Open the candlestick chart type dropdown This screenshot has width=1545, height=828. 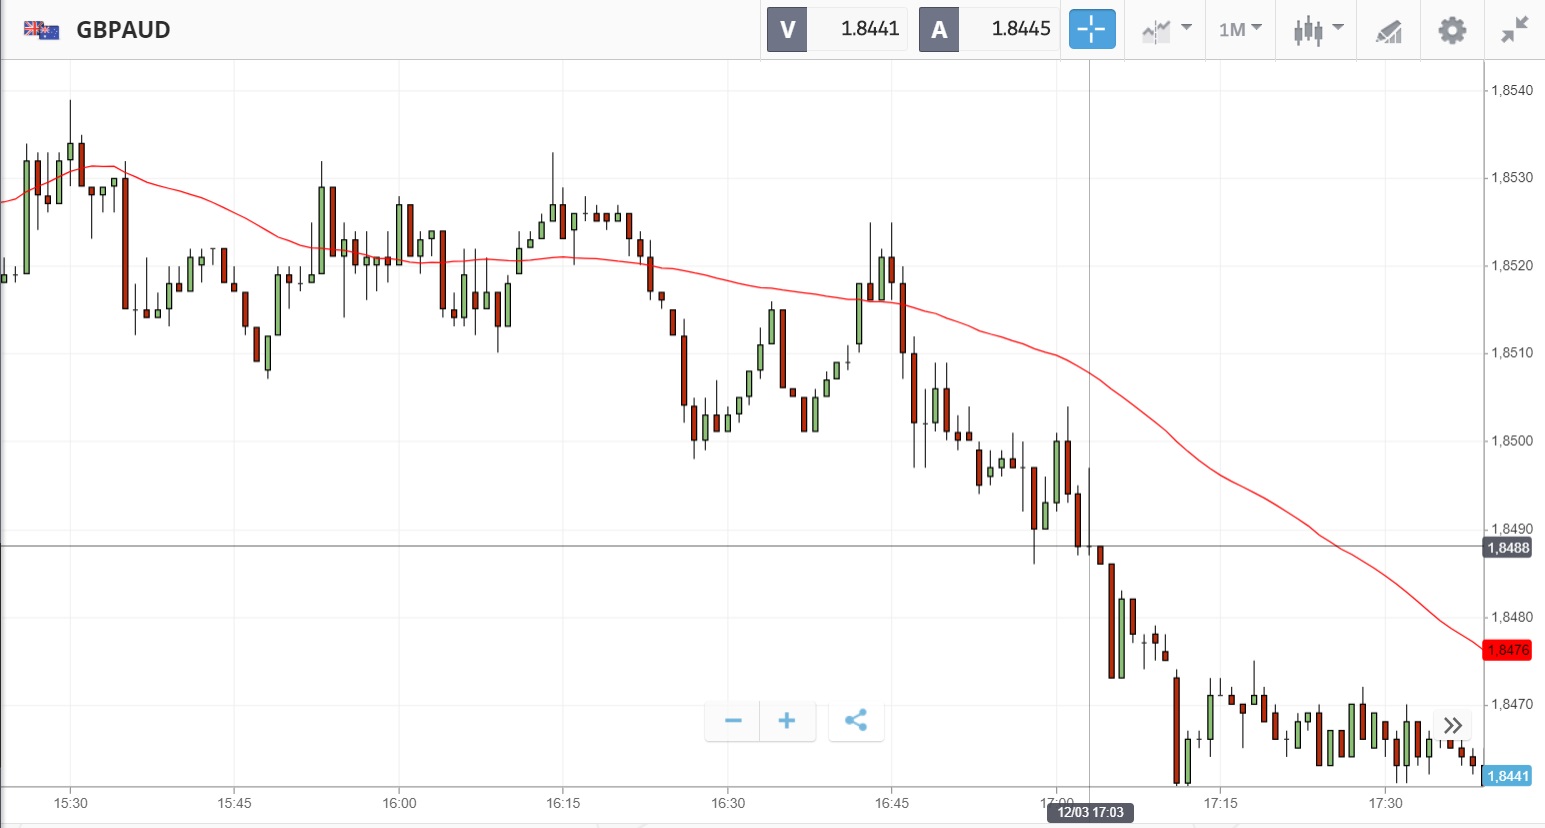pos(1316,30)
